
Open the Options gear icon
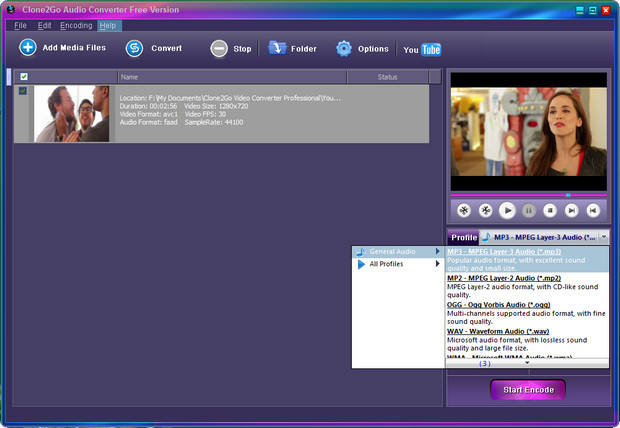[x=344, y=48]
